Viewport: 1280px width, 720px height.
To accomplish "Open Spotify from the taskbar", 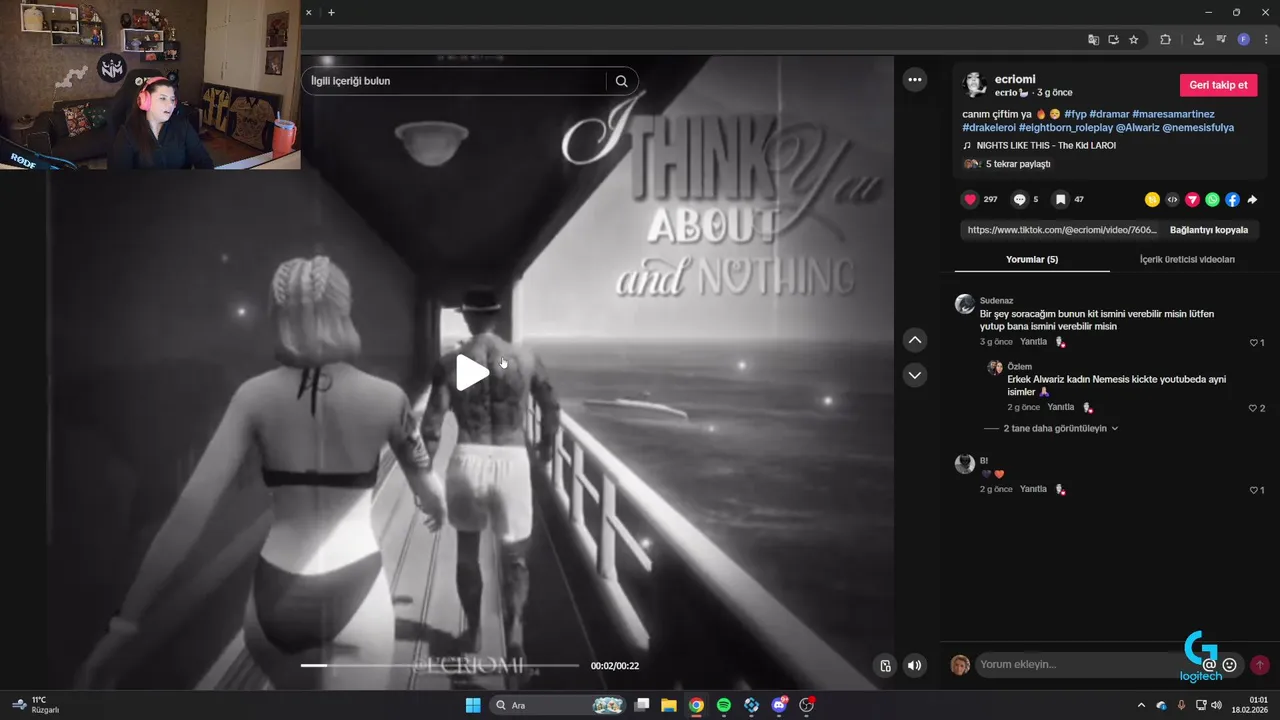I will (x=724, y=705).
